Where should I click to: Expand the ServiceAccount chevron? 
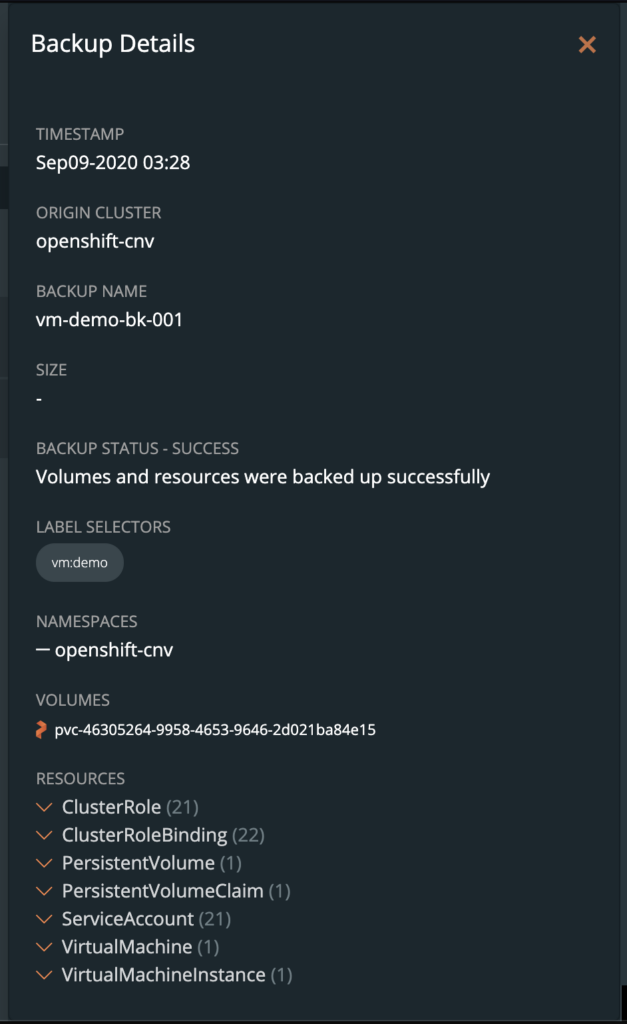click(44, 919)
